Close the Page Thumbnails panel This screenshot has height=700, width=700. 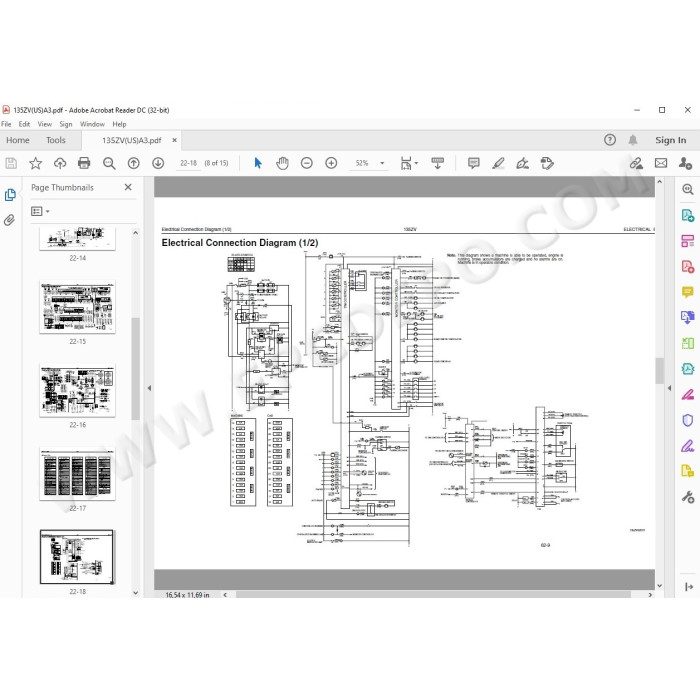pos(128,187)
